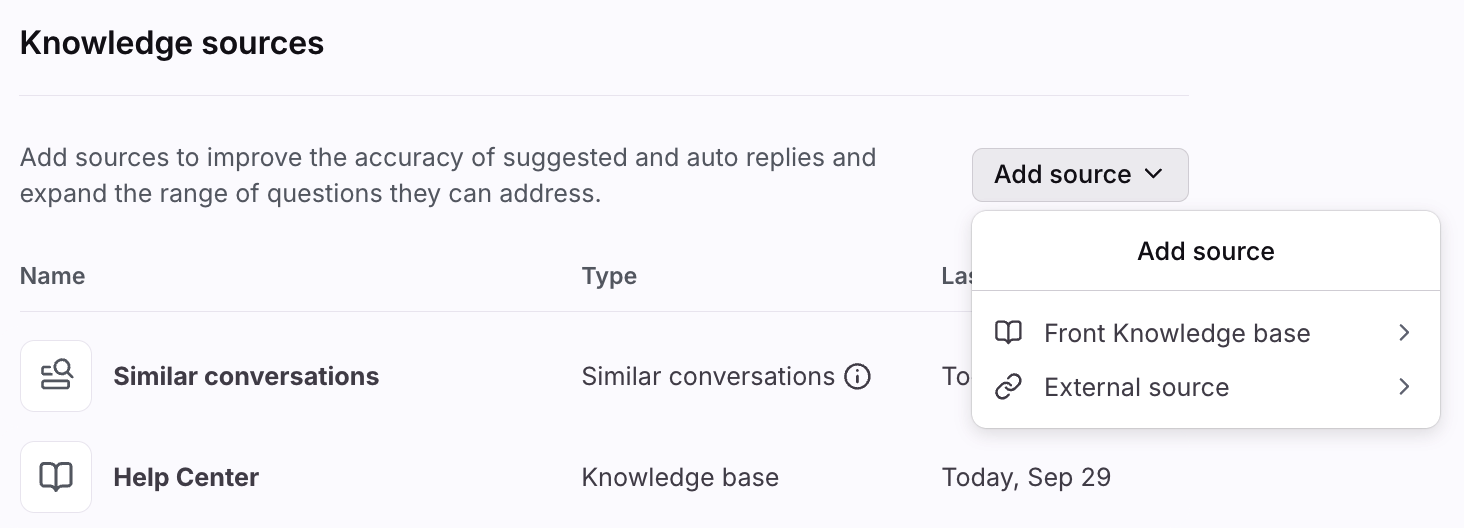This screenshot has width=1464, height=528.
Task: Click the Type column header
Action: 609,276
